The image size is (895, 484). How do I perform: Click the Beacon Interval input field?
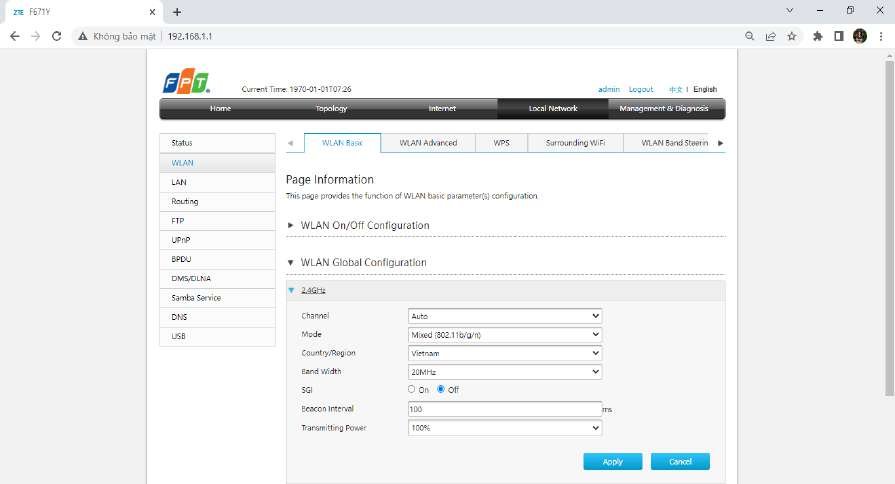pyautogui.click(x=505, y=409)
